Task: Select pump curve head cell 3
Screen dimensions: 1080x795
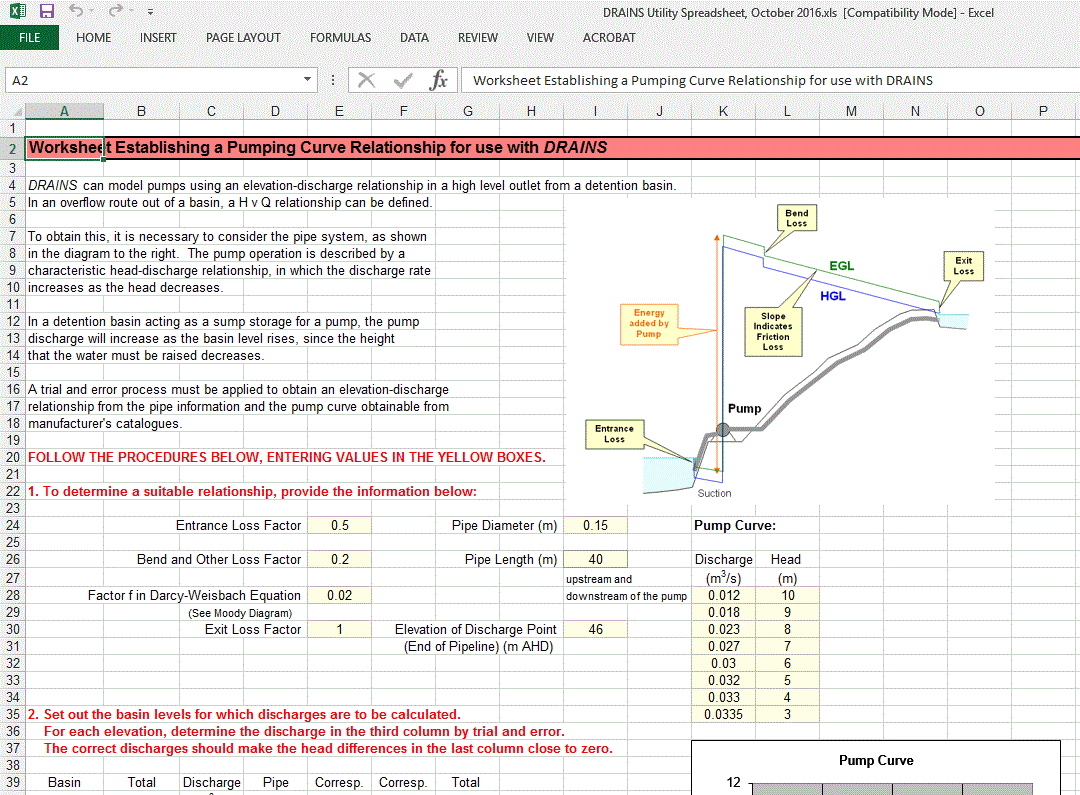Action: [787, 714]
